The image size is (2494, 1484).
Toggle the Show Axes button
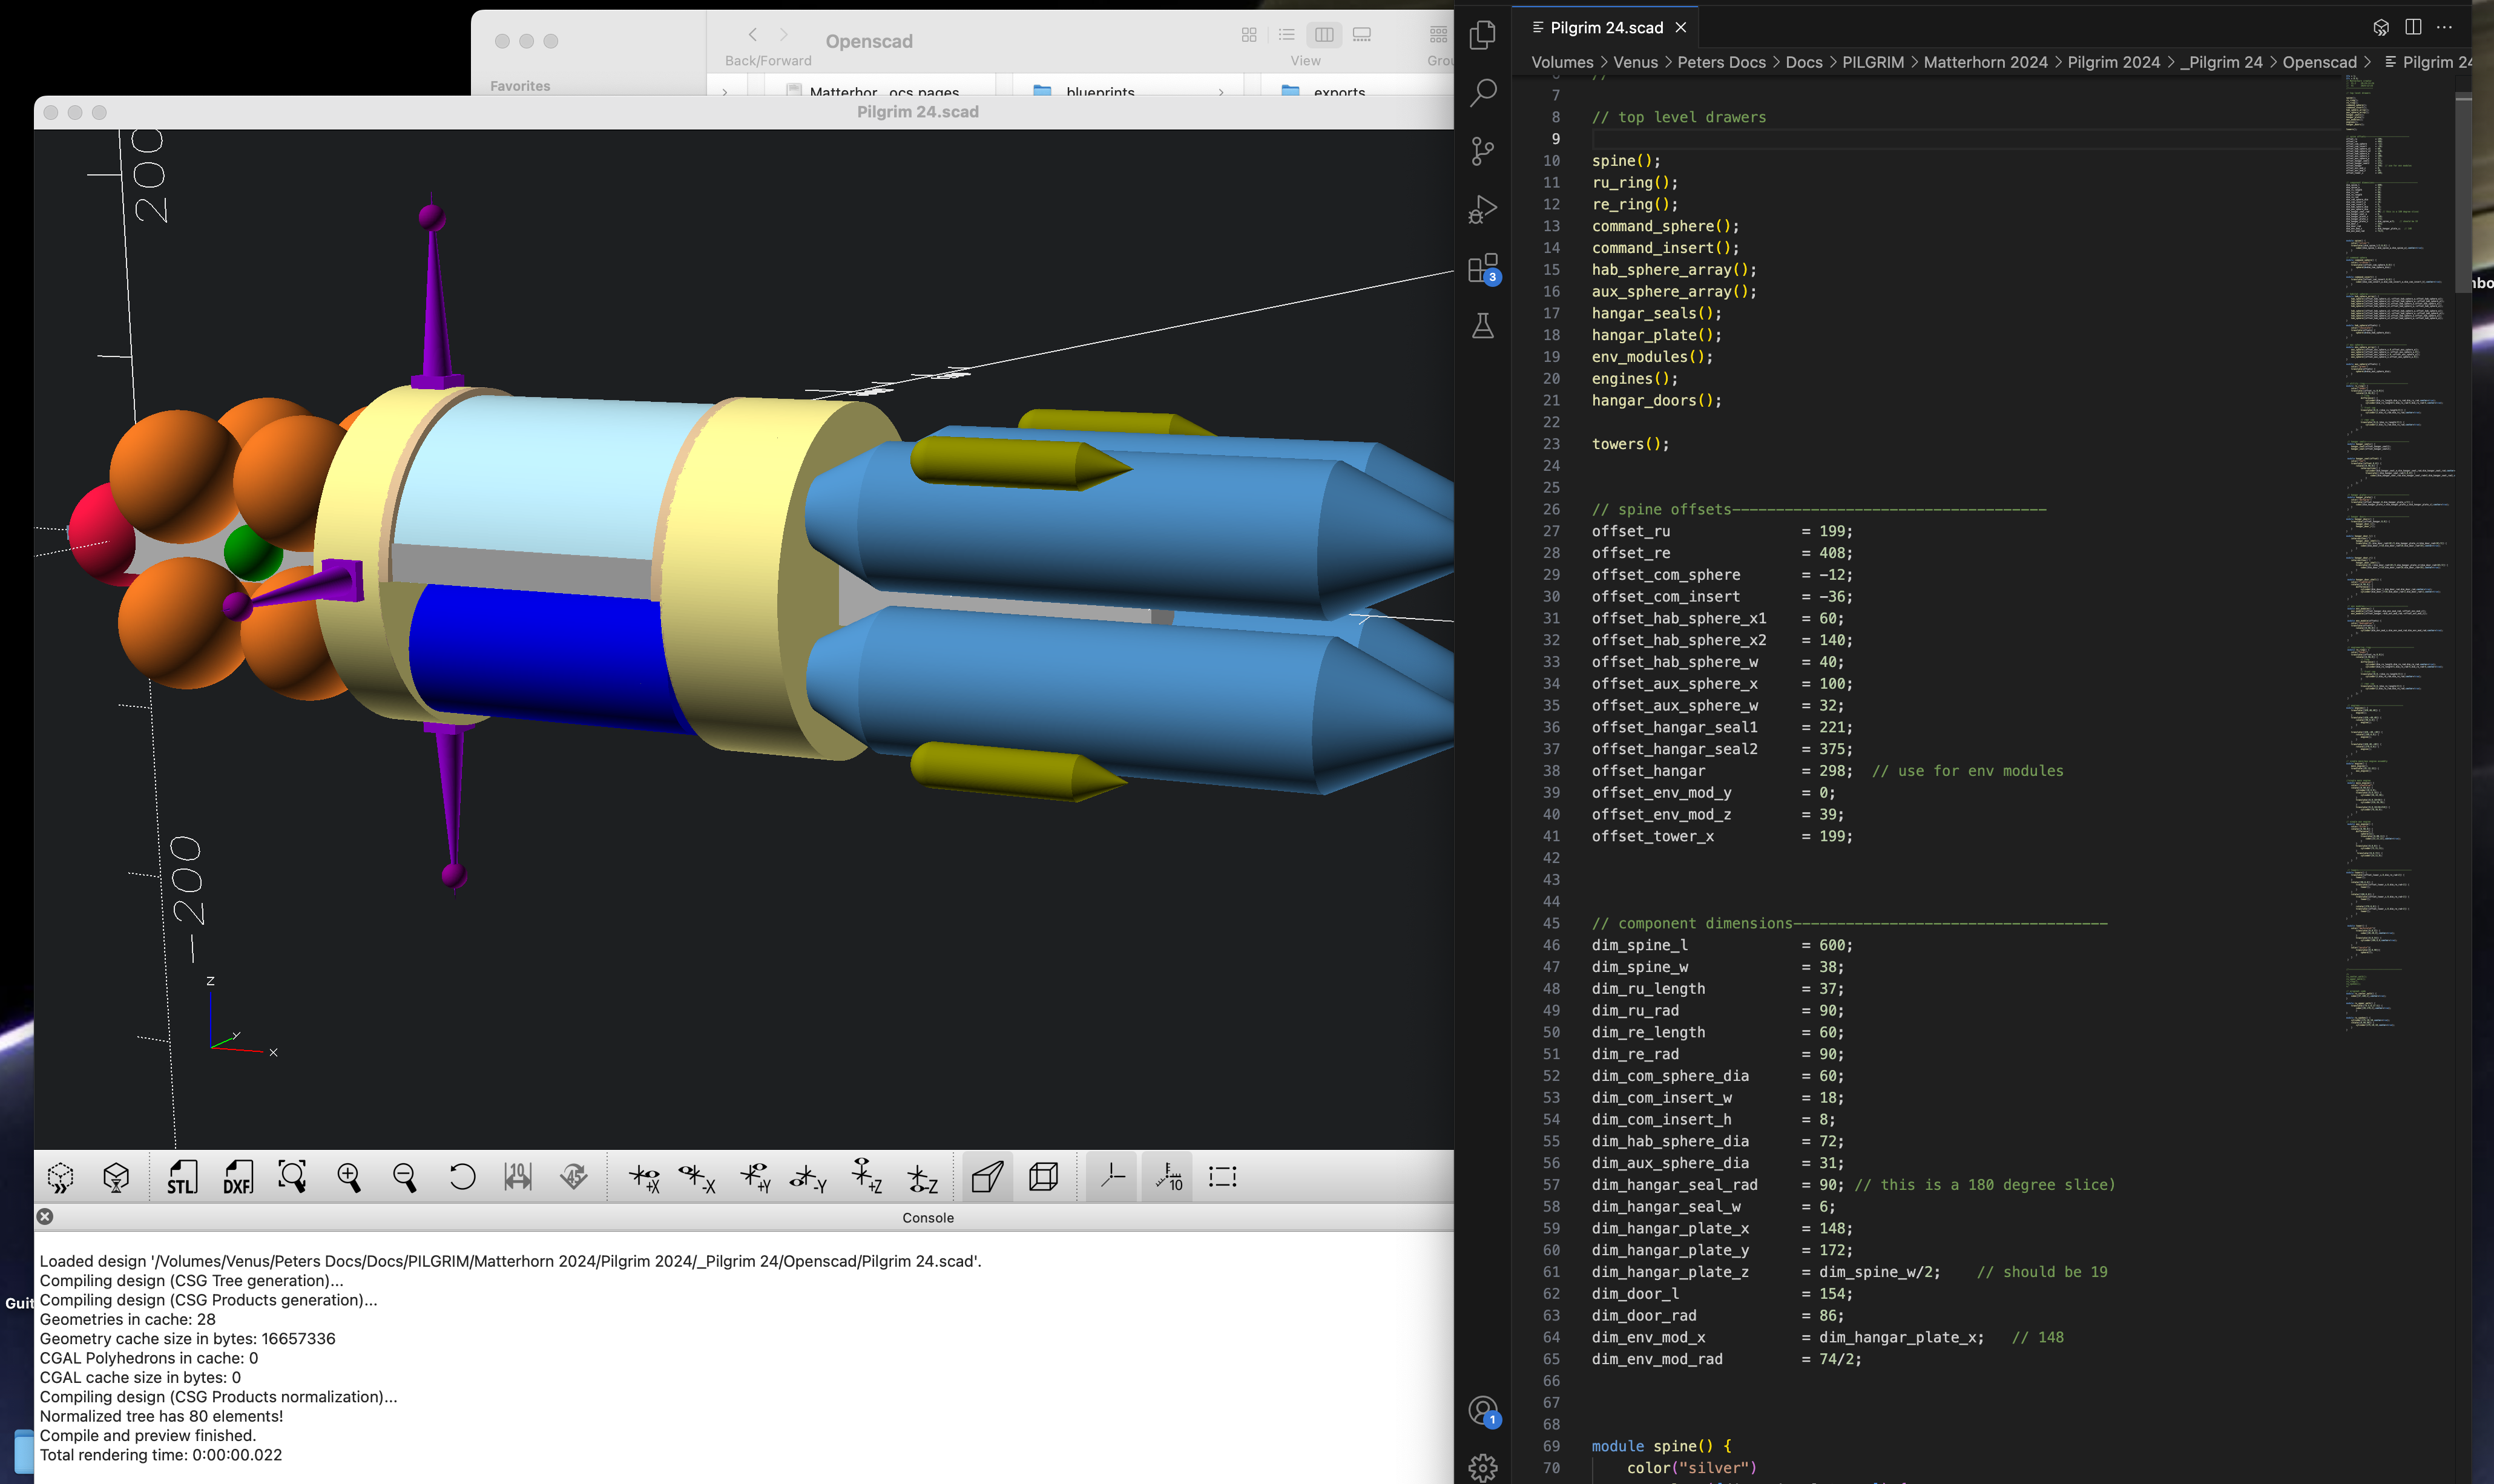(x=1112, y=1176)
